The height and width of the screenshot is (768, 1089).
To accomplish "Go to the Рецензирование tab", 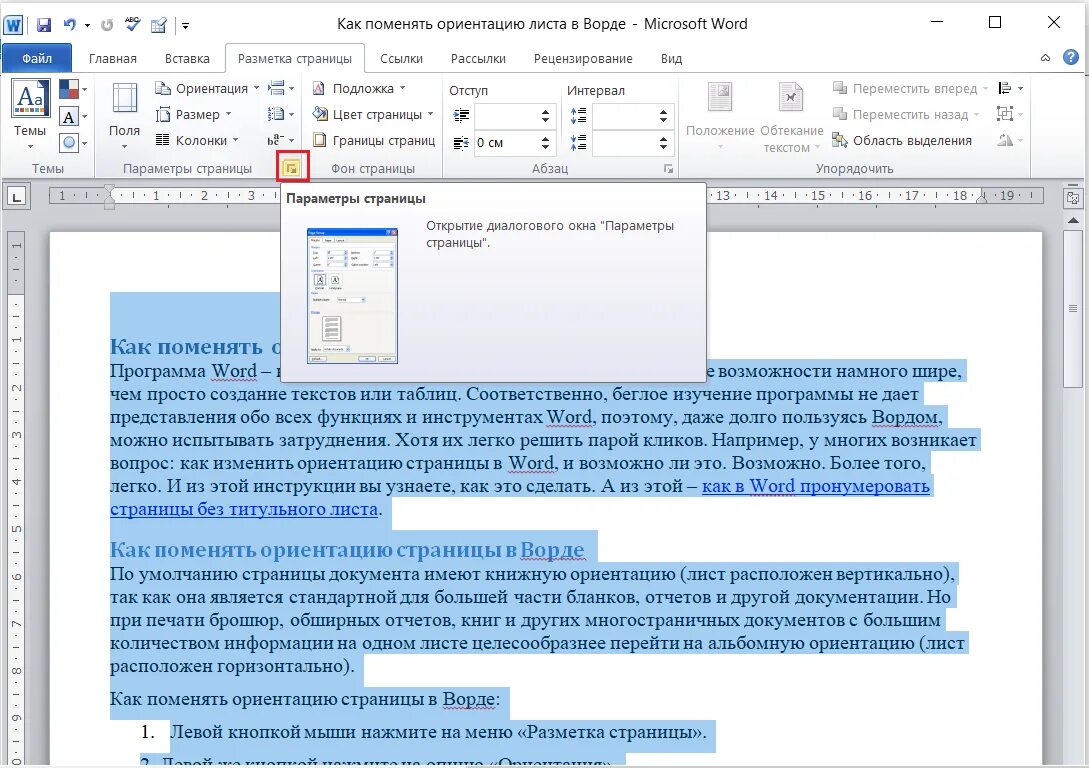I will coord(583,58).
